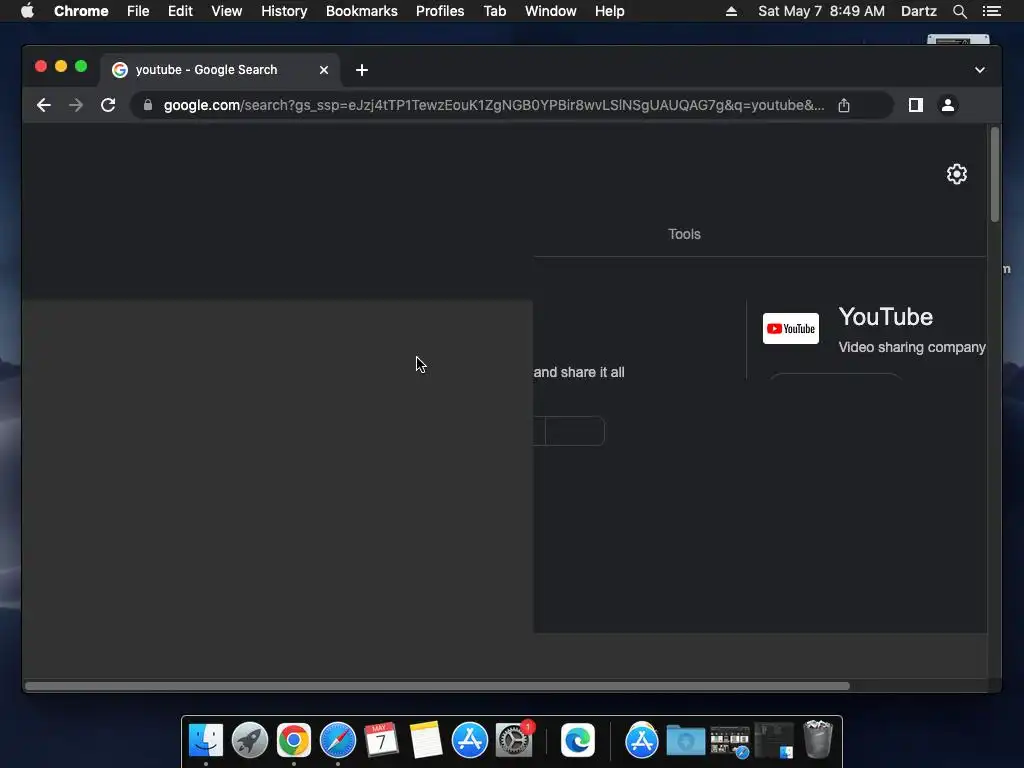
Task: Click the horizontal scrollbar
Action: [437, 686]
